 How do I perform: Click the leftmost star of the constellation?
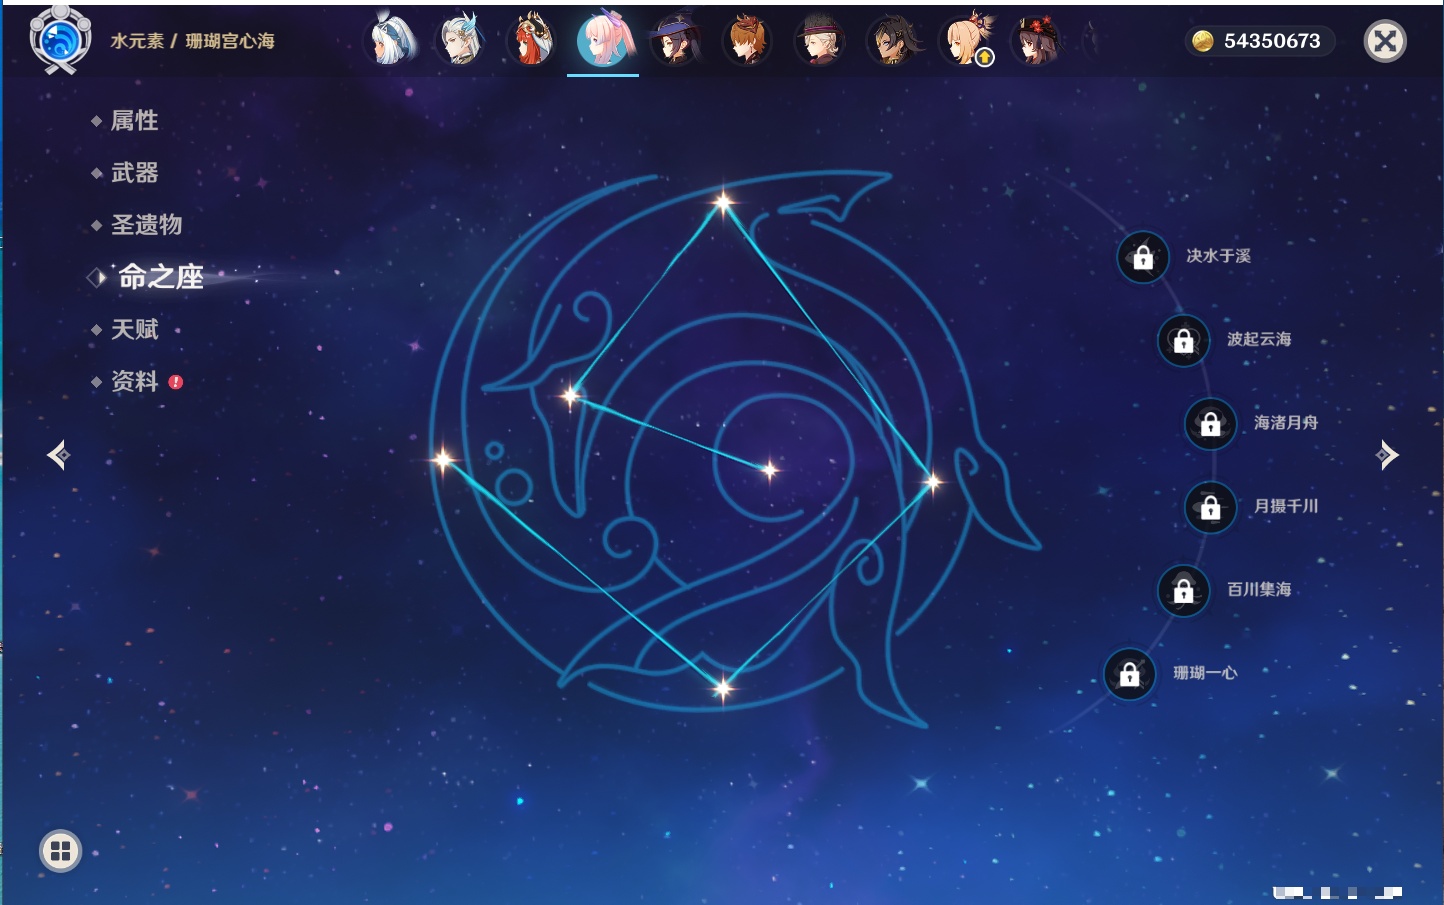click(442, 460)
